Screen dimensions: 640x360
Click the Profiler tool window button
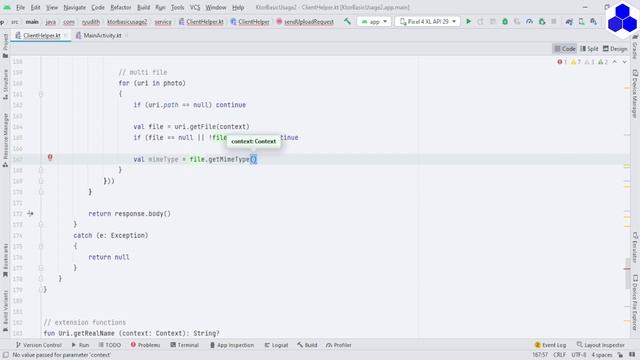[339, 345]
